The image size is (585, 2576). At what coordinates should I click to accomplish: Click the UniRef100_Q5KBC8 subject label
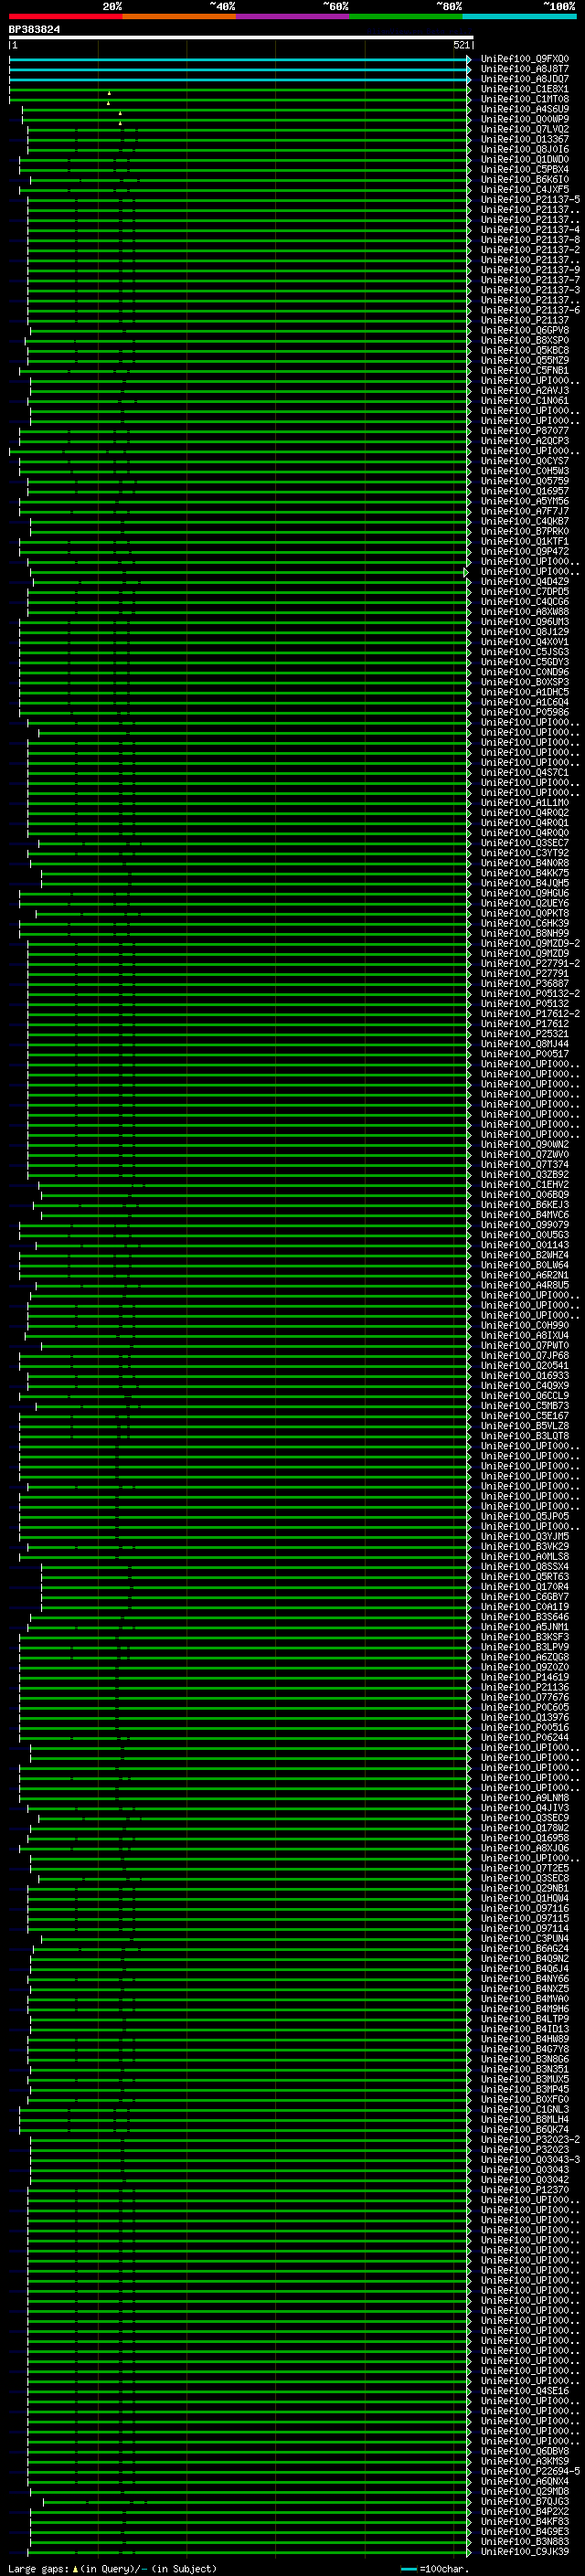[x=524, y=350]
